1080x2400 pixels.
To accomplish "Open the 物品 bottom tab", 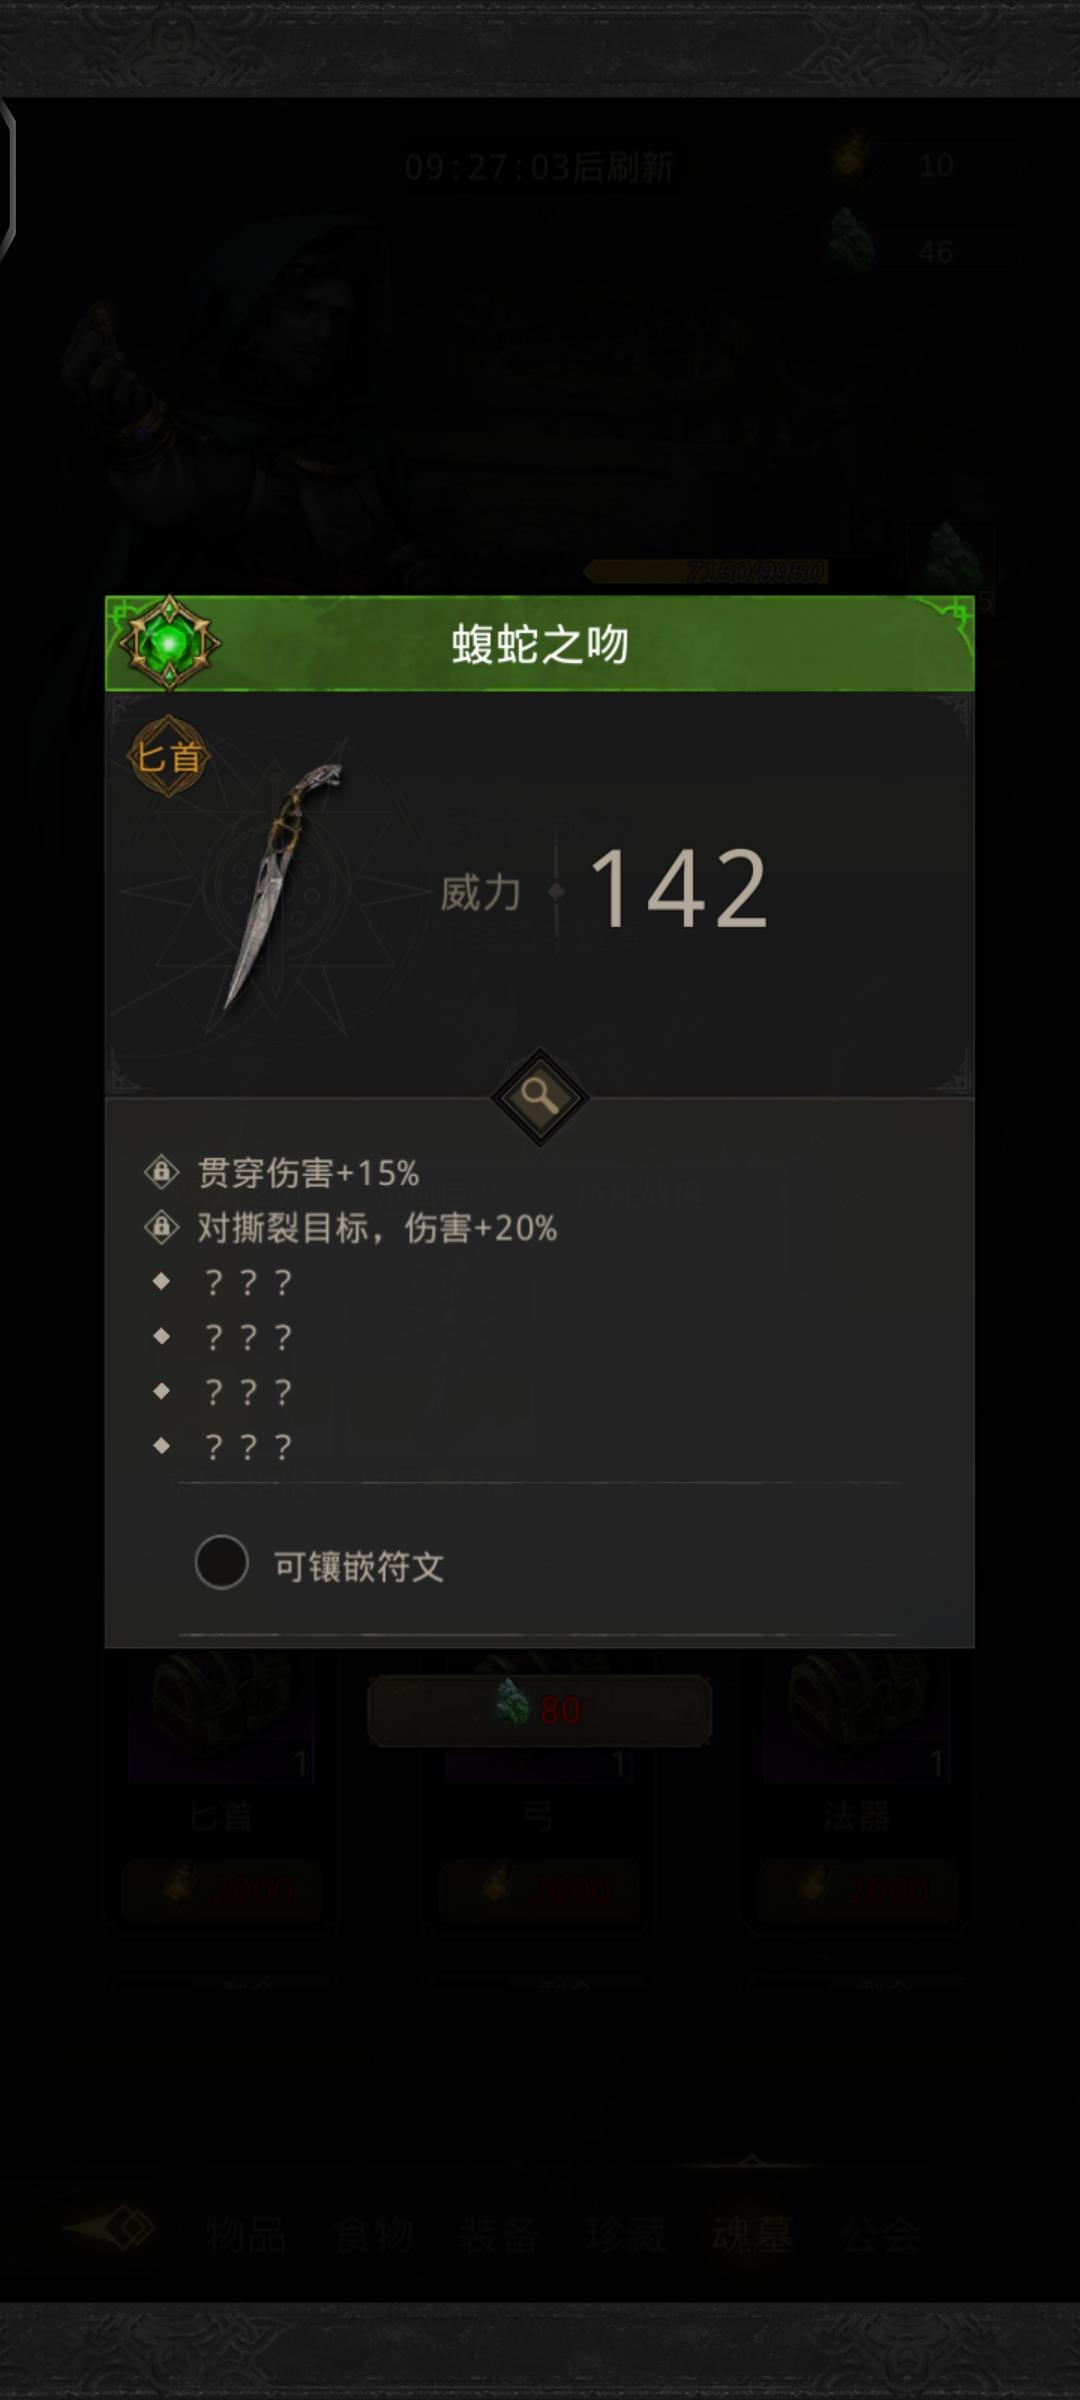I will click(246, 2234).
